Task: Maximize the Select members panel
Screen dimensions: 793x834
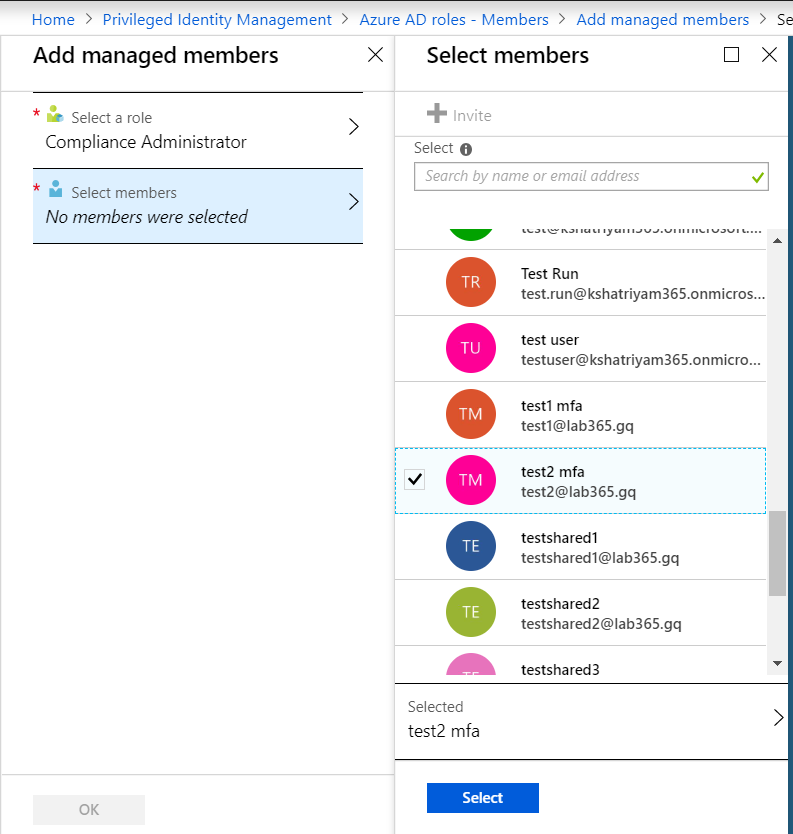Action: tap(731, 54)
